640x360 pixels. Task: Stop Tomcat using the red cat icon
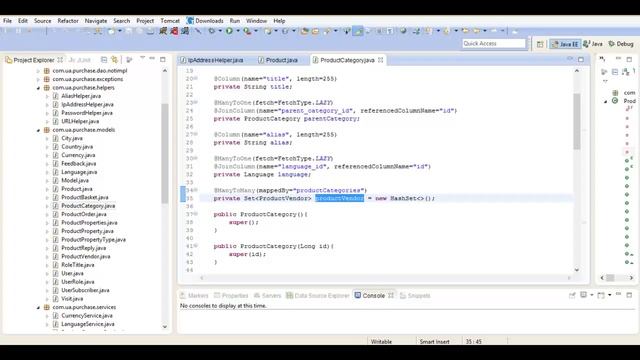click(x=174, y=31)
